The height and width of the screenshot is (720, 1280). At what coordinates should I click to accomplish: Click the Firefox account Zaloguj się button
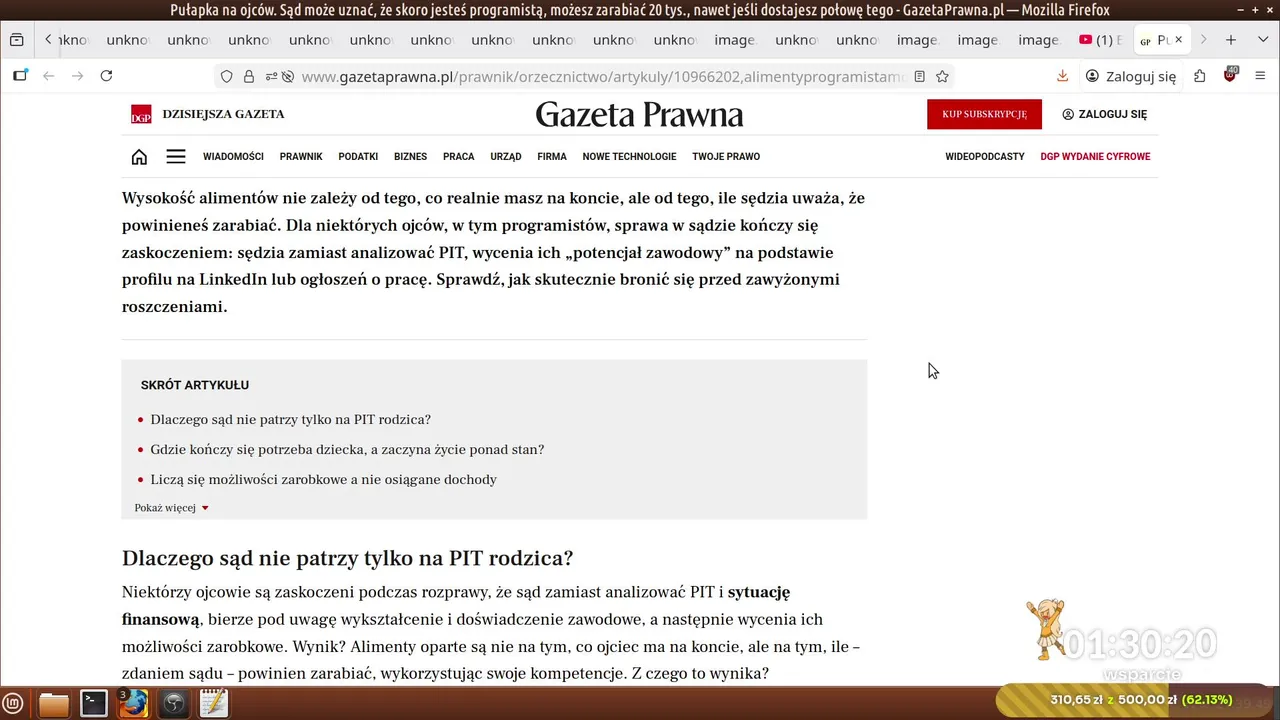(1131, 76)
